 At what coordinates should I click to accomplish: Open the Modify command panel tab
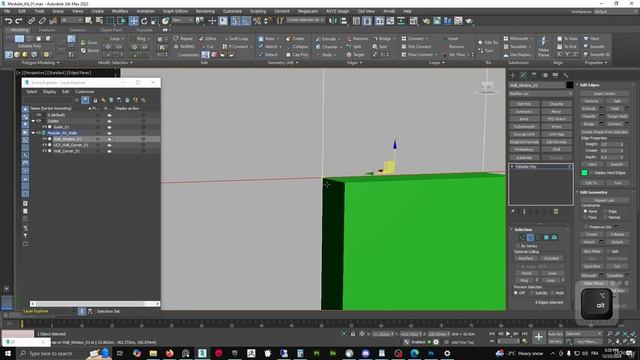click(x=523, y=75)
